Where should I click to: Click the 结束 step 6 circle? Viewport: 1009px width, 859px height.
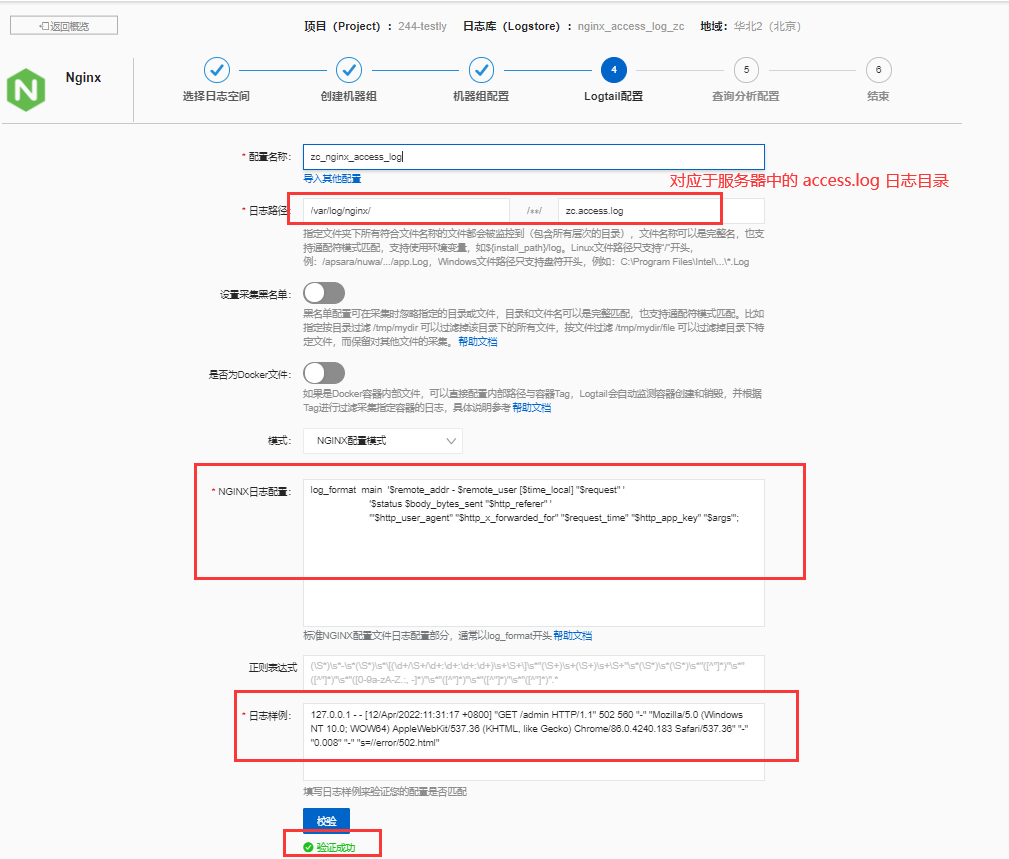click(878, 70)
